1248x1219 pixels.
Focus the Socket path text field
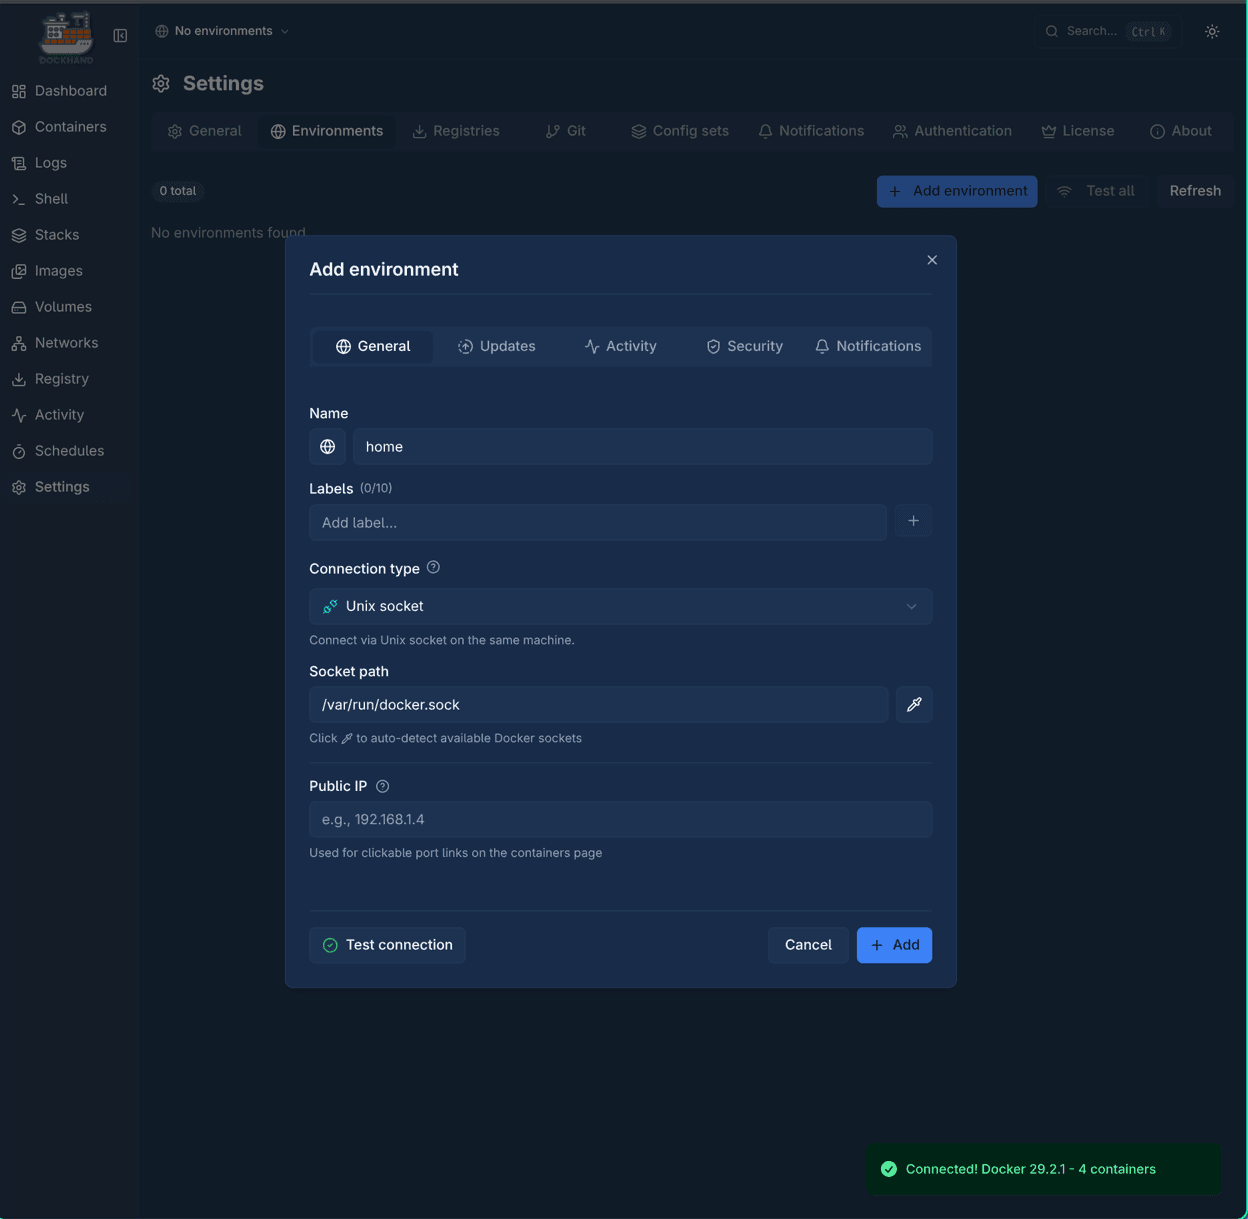click(598, 705)
